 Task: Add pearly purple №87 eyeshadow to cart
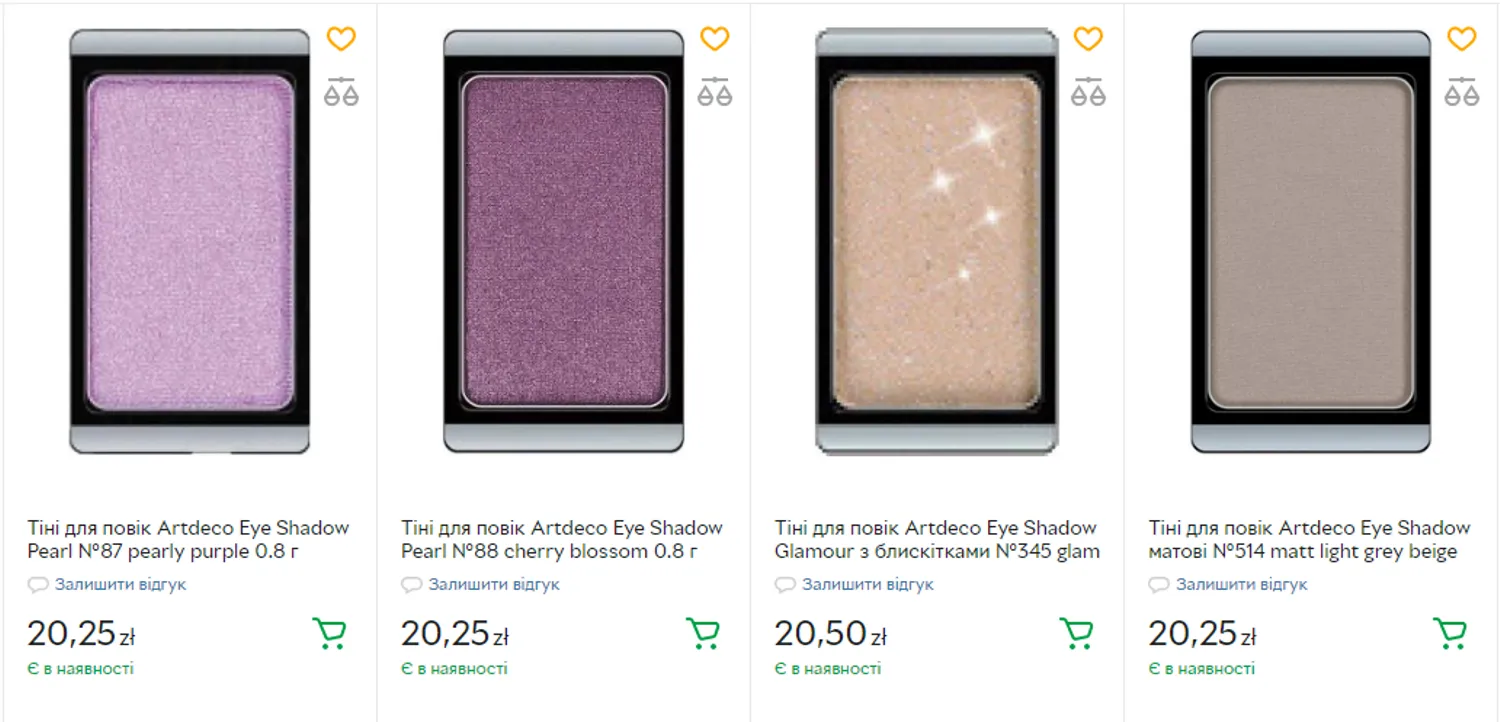tap(329, 633)
